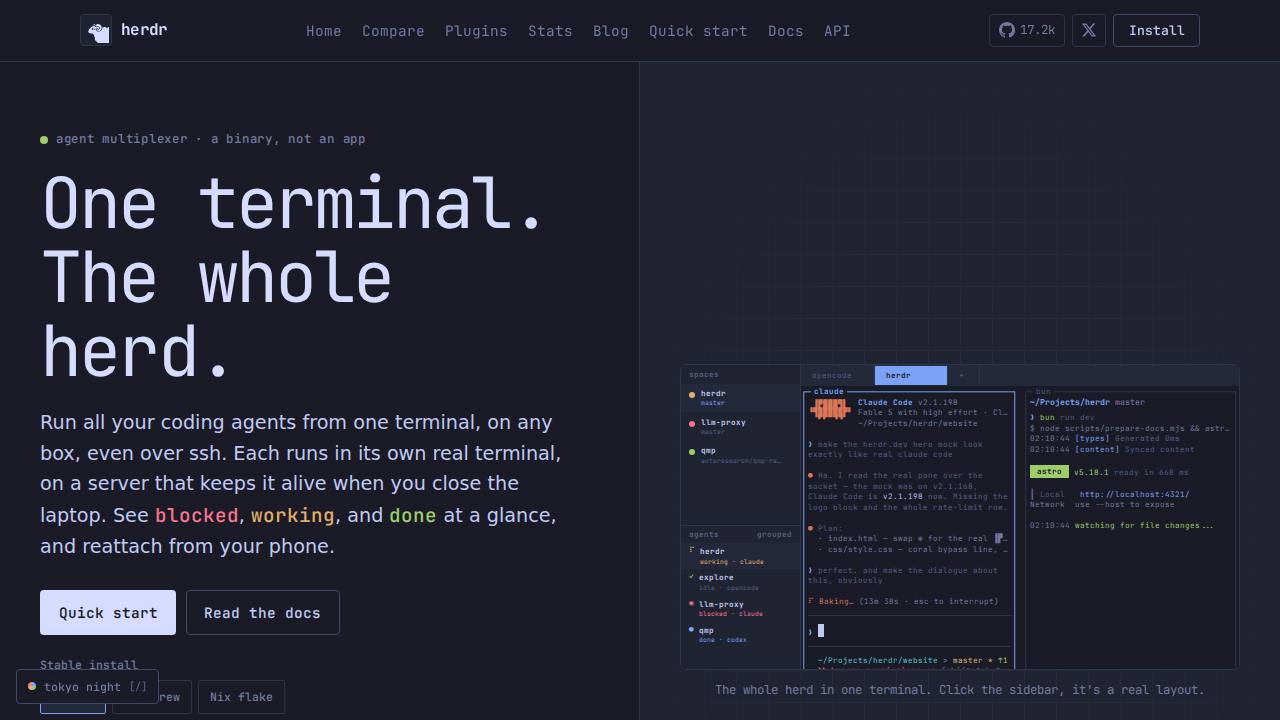
Task: Select the active herdr terminal tab
Action: click(910, 375)
